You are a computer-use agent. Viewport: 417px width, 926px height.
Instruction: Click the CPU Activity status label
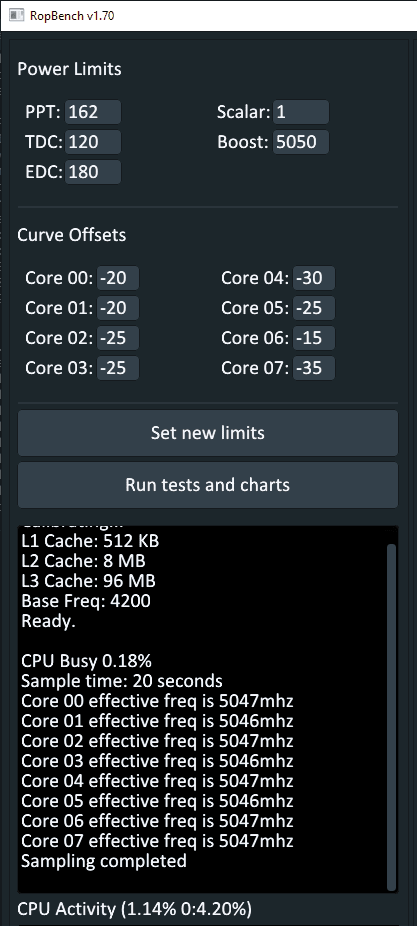pyautogui.click(x=135, y=909)
